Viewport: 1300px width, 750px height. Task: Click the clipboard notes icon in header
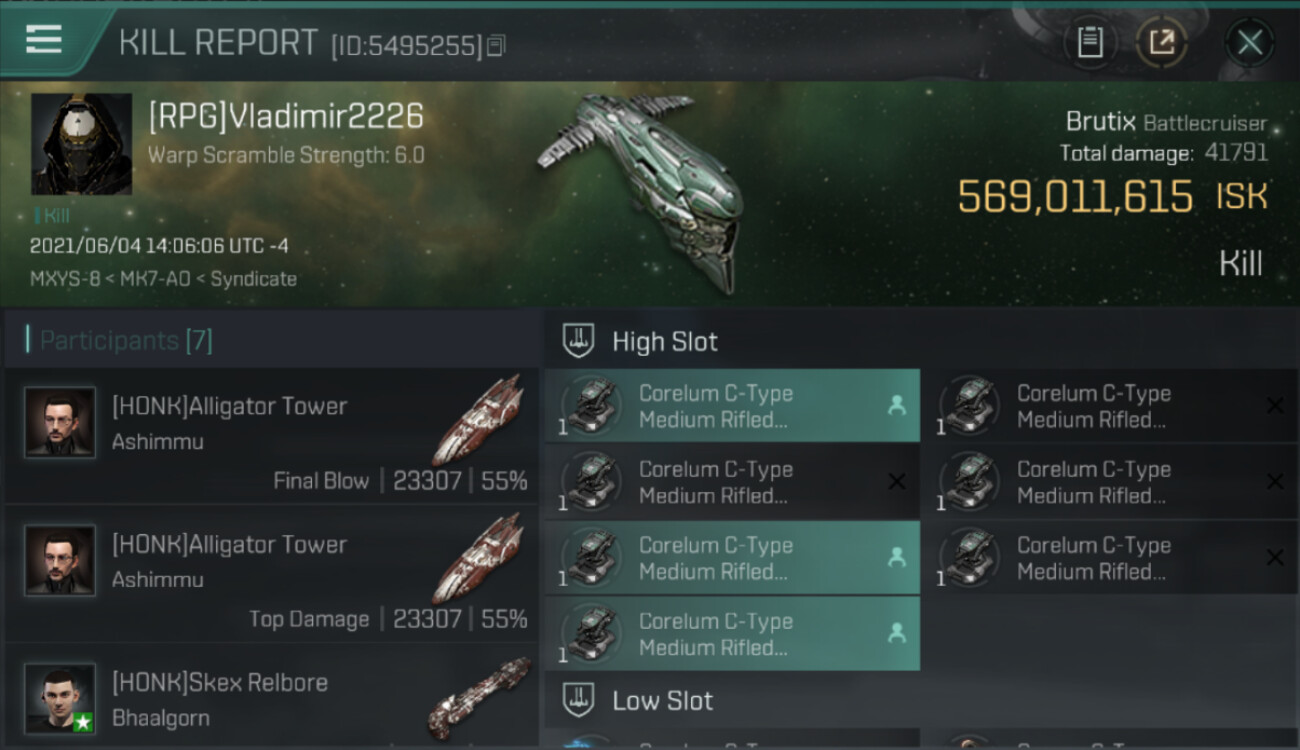click(1090, 42)
